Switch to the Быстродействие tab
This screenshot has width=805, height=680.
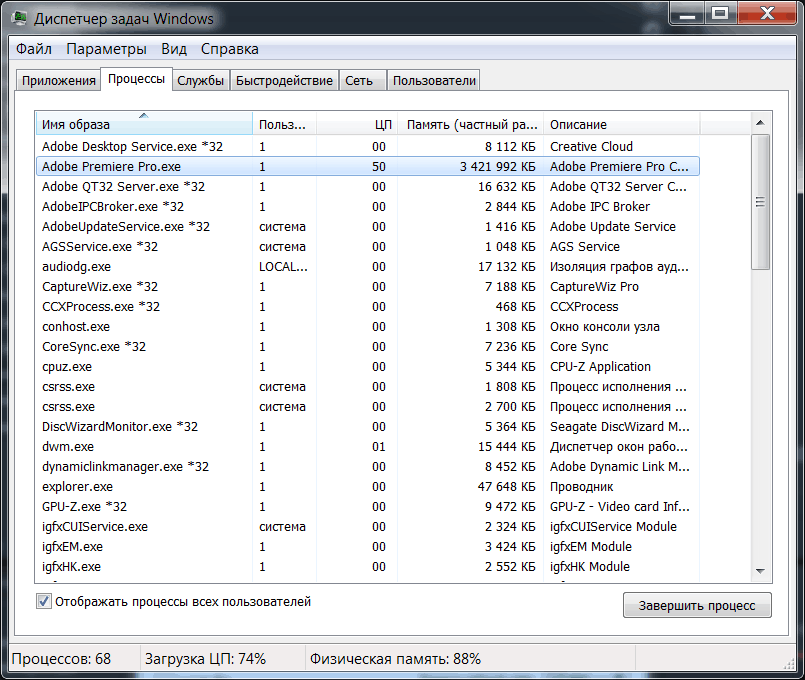click(x=284, y=81)
